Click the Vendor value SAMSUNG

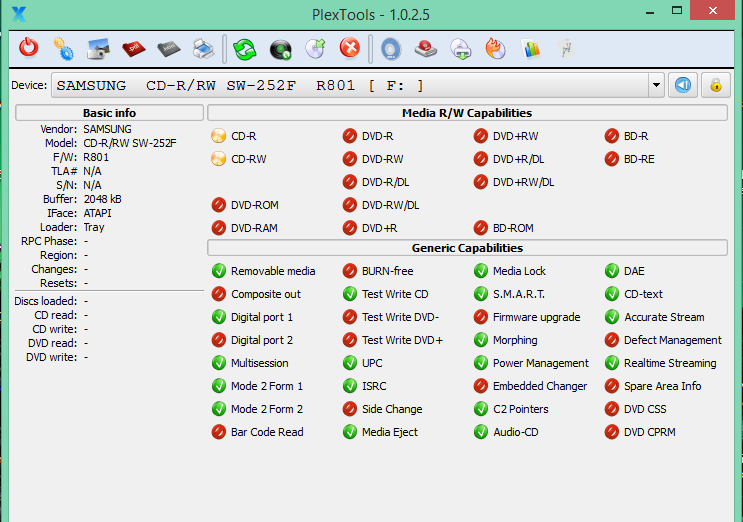coord(108,129)
